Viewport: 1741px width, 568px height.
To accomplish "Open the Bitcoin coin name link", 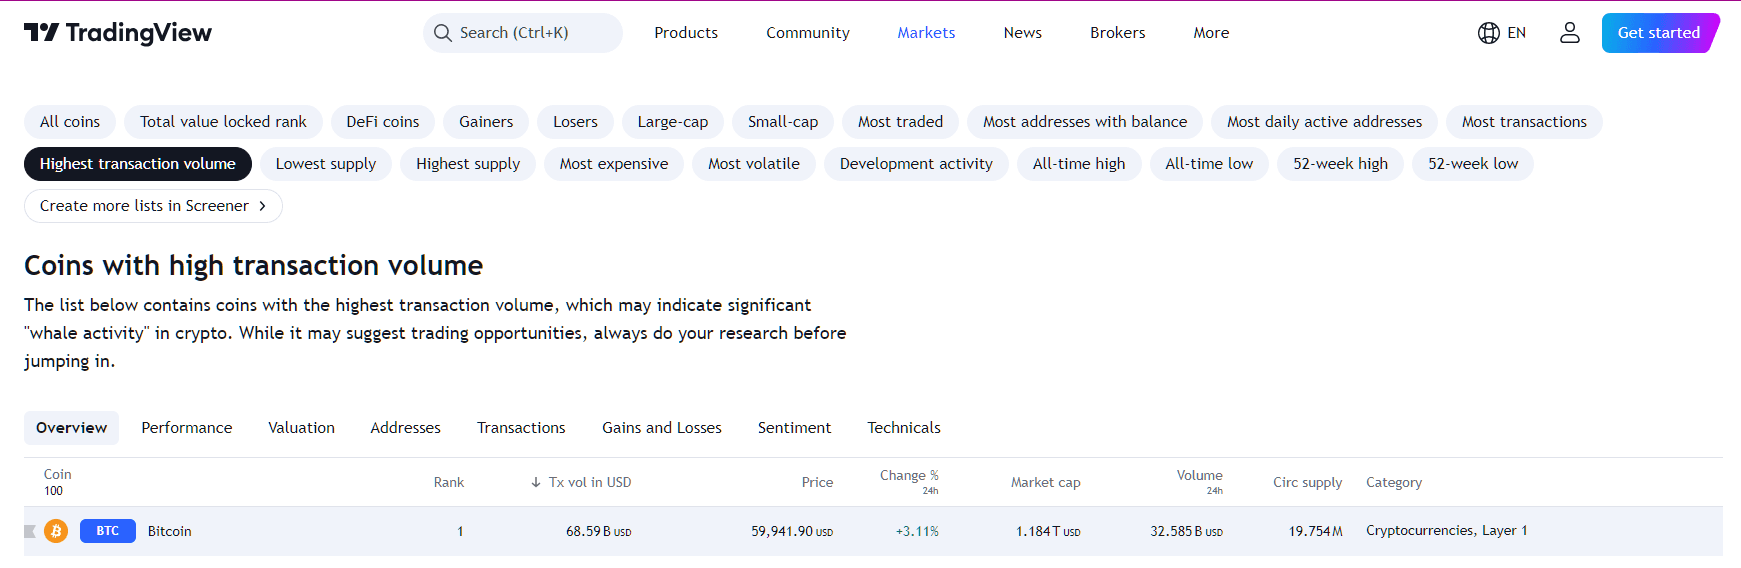I will pyautogui.click(x=169, y=531).
